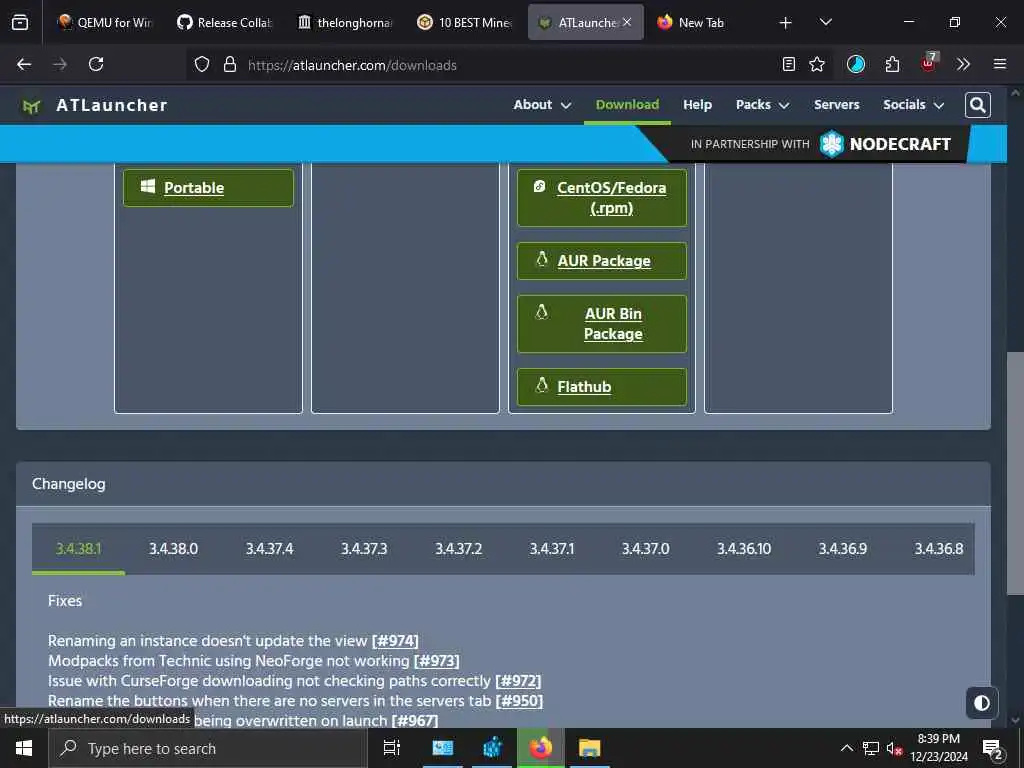Open the AUR Bin Package link
1024x768 pixels.
pyautogui.click(x=601, y=324)
